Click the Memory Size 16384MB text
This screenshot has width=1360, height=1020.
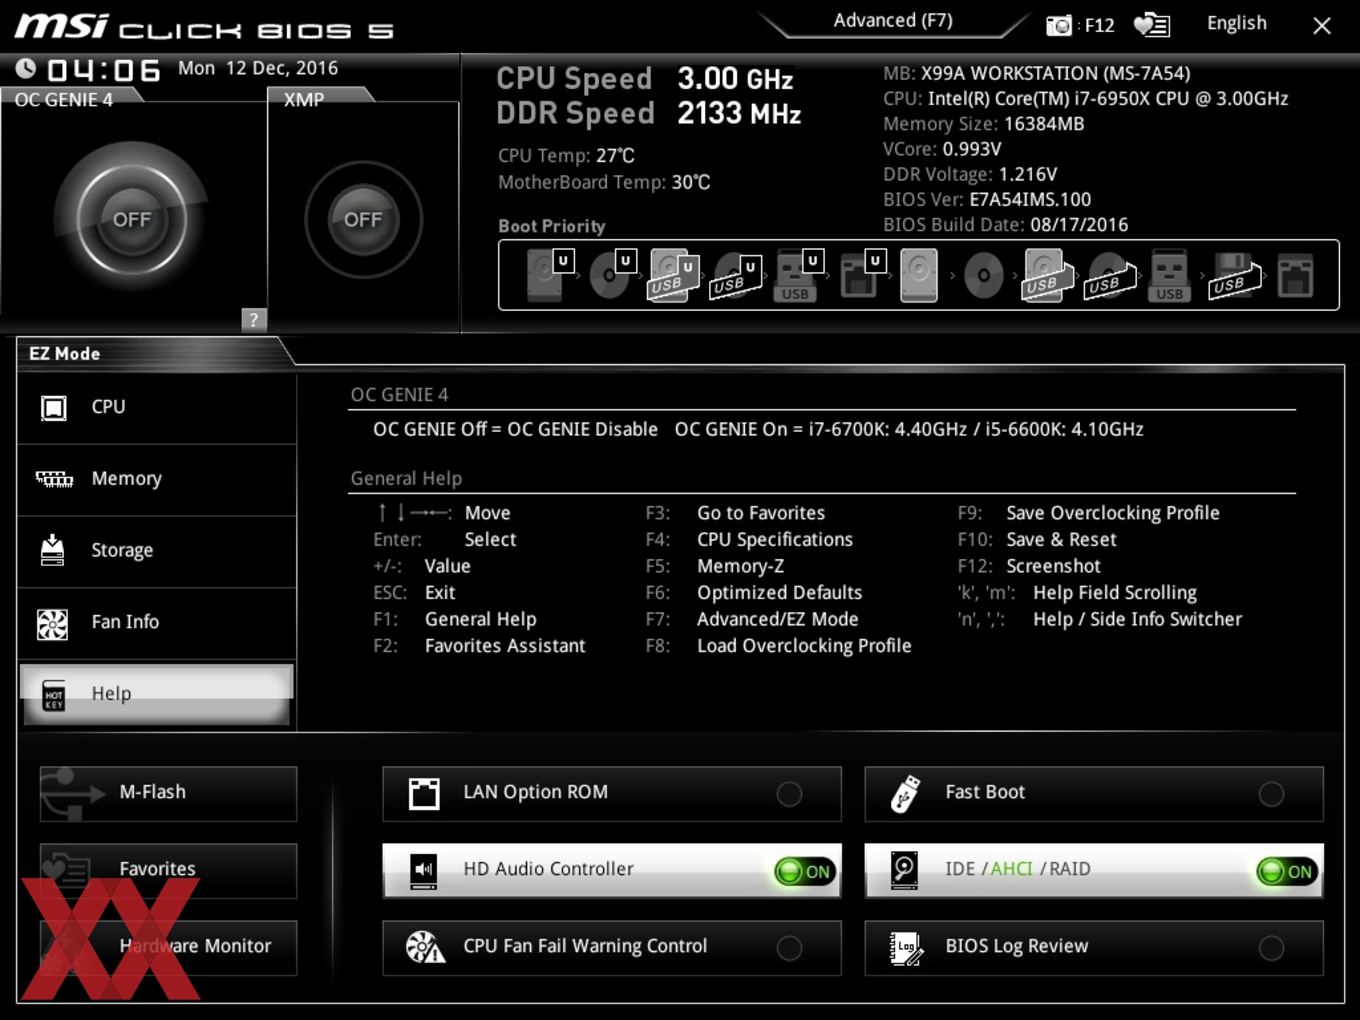point(983,124)
